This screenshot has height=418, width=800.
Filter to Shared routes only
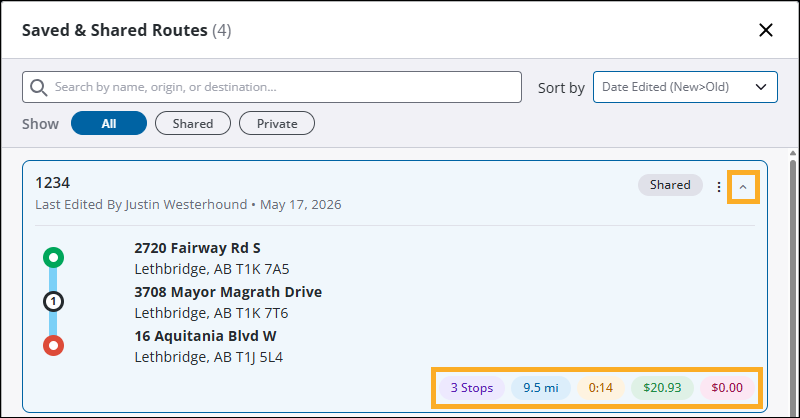pos(193,124)
